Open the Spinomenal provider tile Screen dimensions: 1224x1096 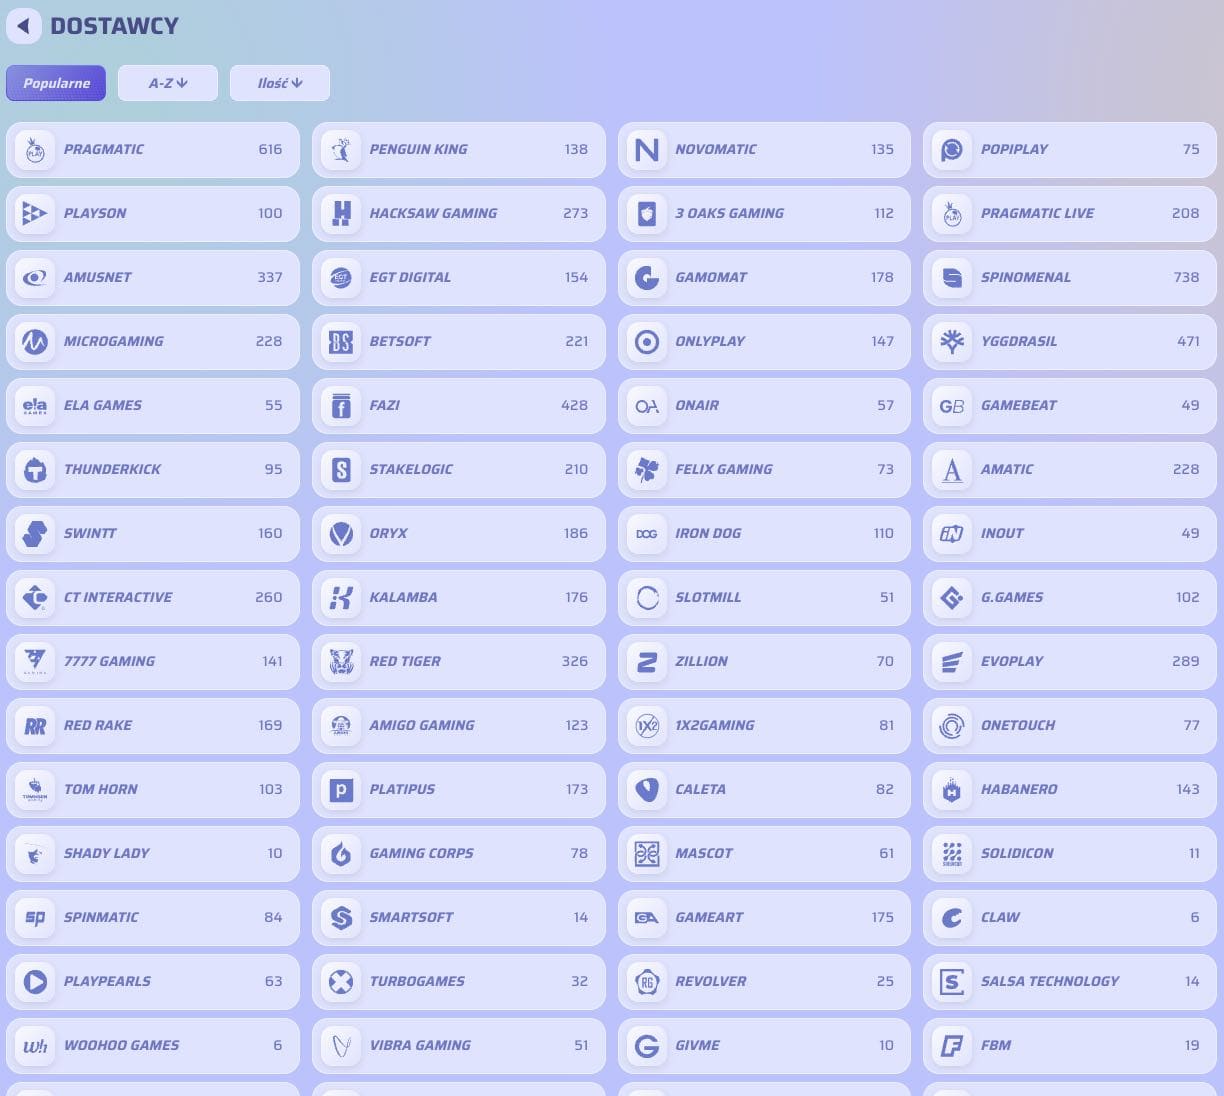pyautogui.click(x=1069, y=278)
